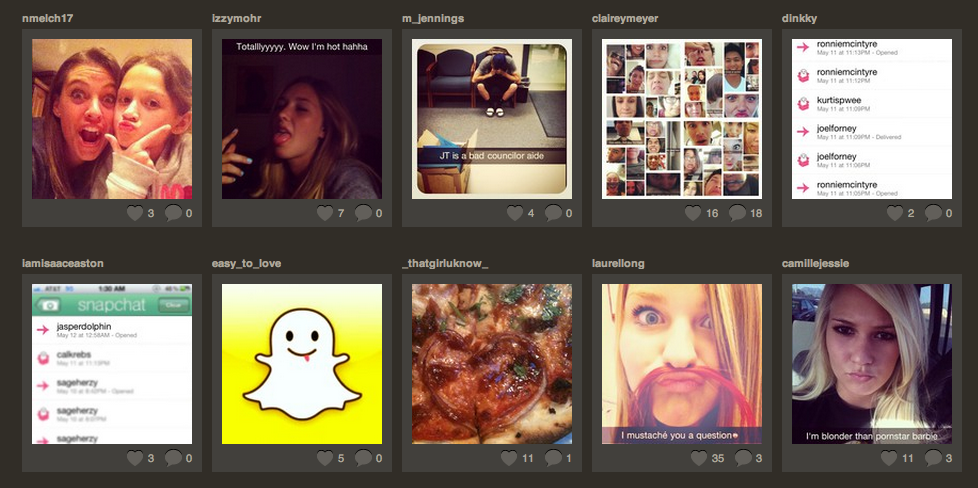Visit easy_to_love's profile link
Viewport: 978px width, 488px height.
point(246,263)
